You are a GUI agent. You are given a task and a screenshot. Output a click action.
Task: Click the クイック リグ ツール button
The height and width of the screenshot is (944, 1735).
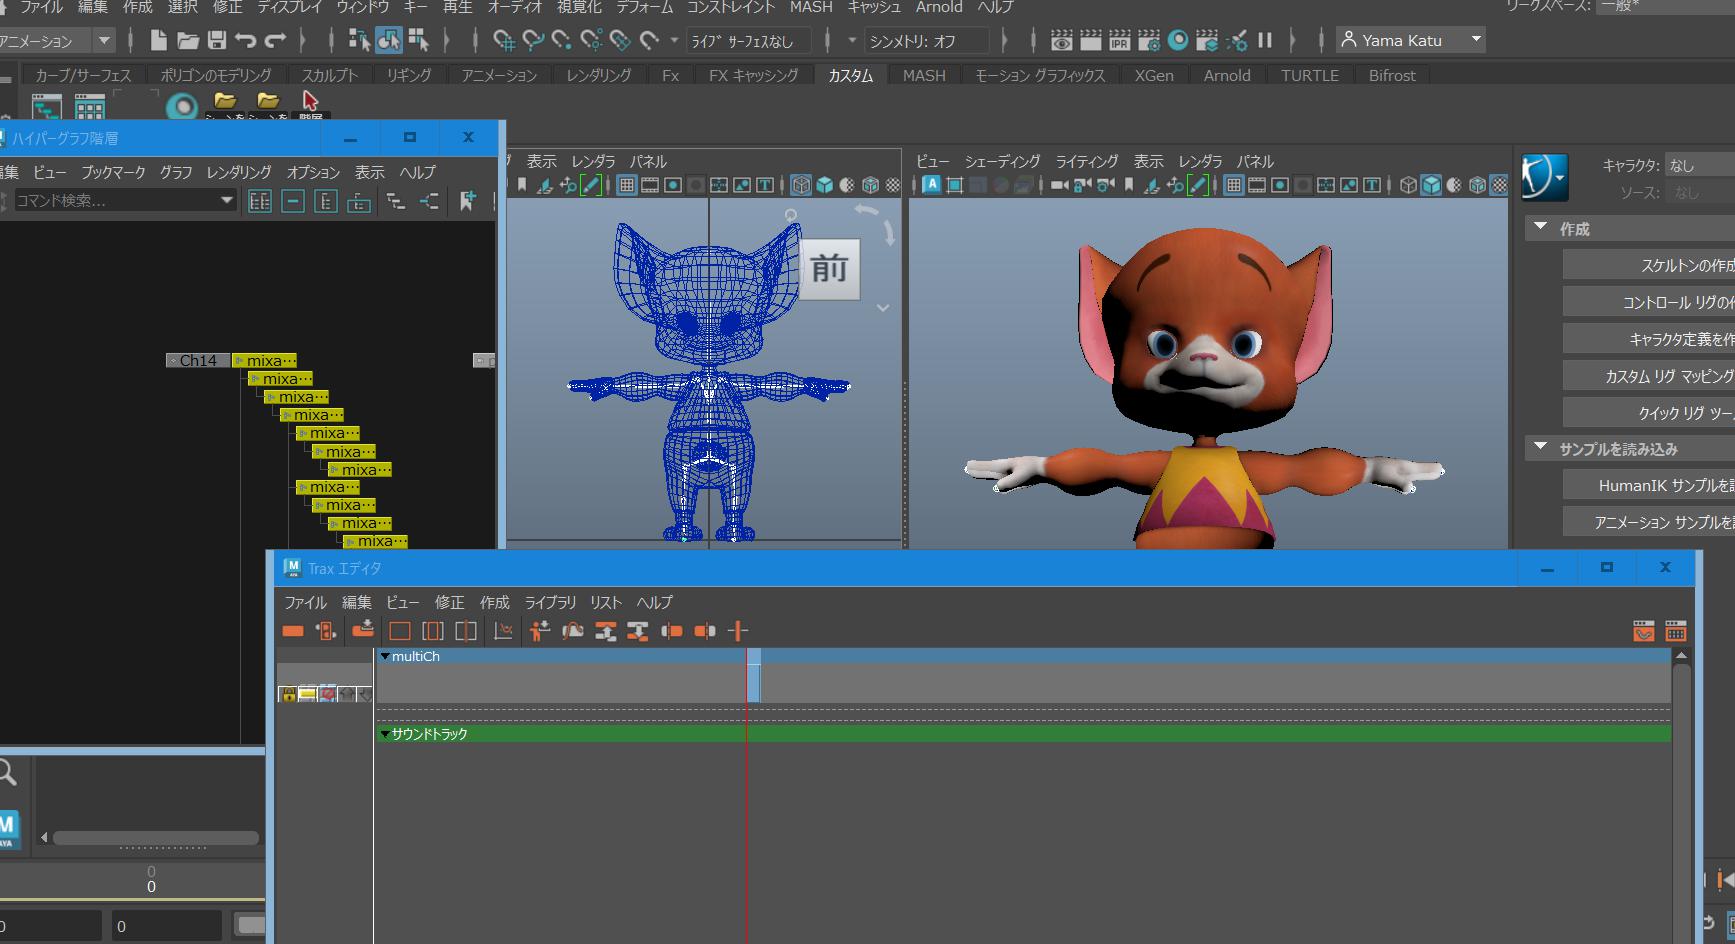[x=1649, y=413]
